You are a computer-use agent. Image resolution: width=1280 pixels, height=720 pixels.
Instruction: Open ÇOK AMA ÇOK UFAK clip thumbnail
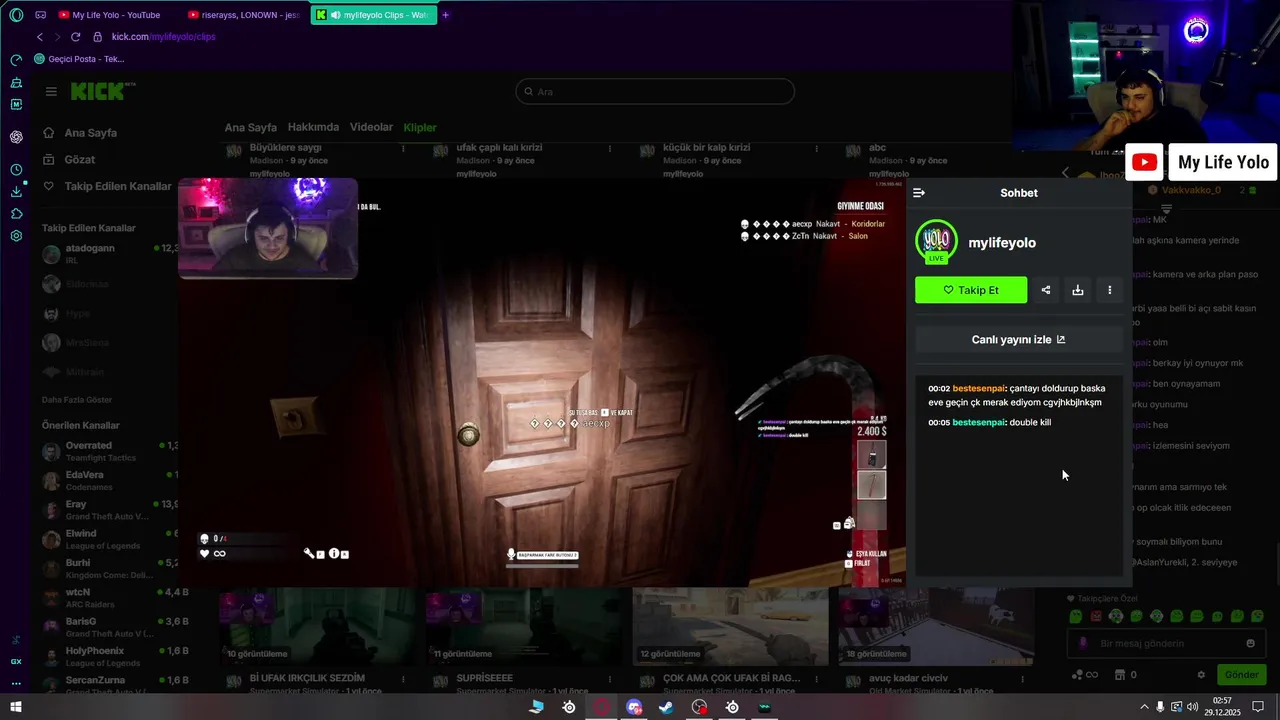(x=730, y=627)
